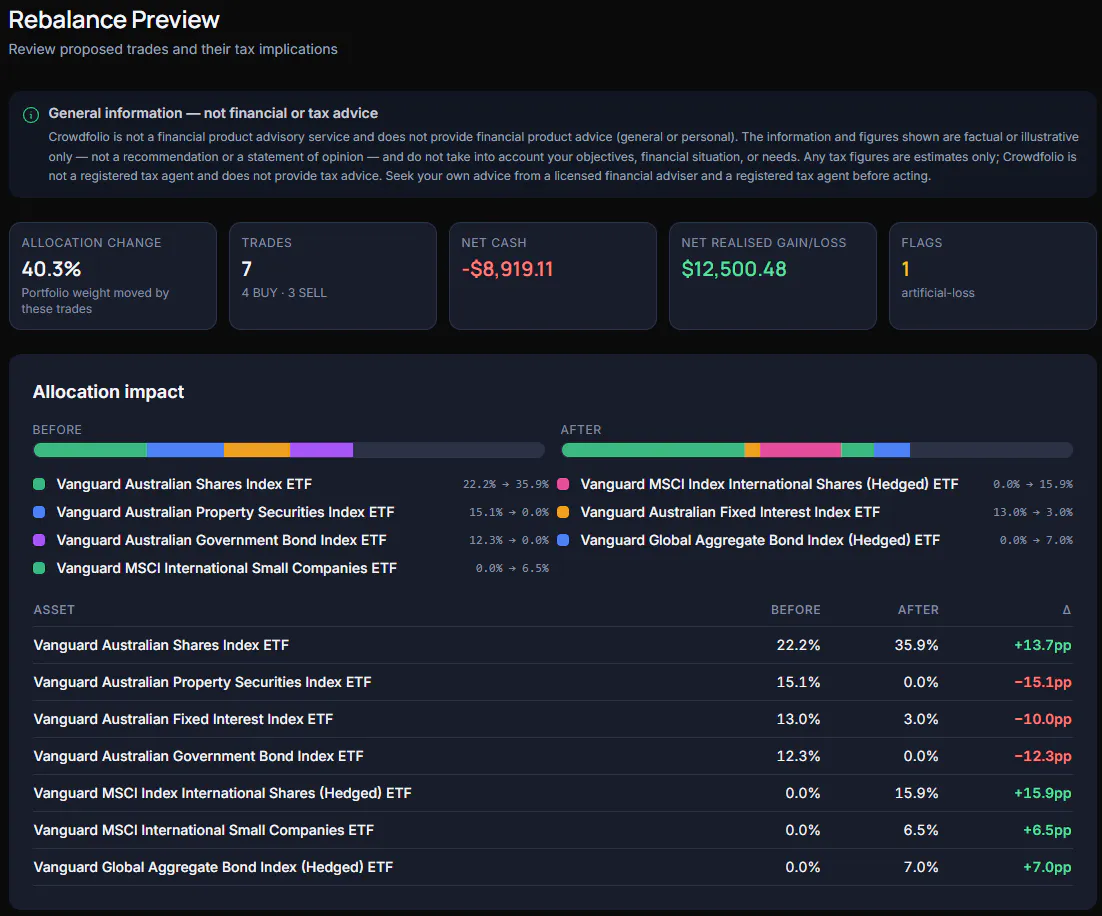Click the info icon beside General information
Screen dimensions: 1102x916
[31, 115]
